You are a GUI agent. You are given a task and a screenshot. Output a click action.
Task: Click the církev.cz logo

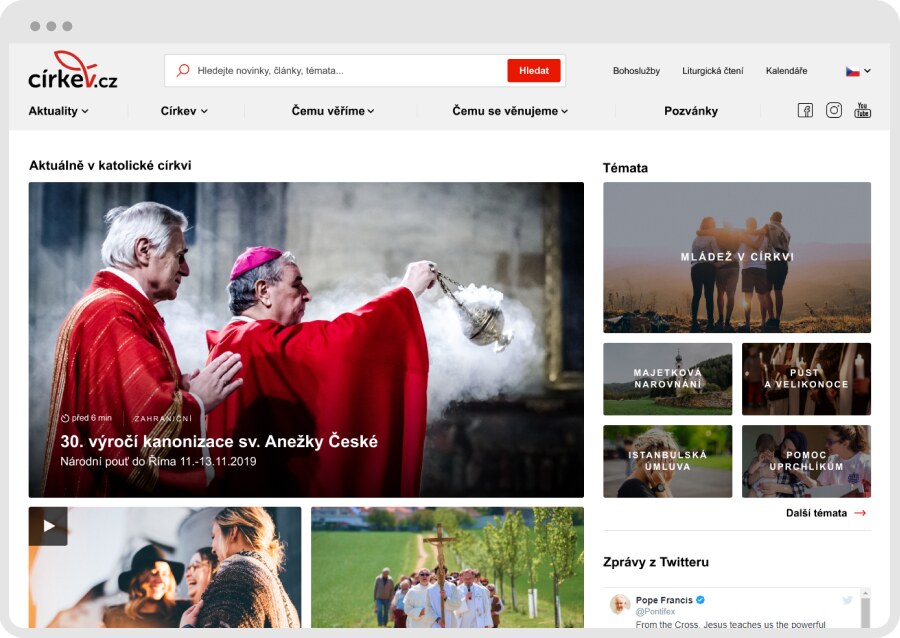(73, 71)
